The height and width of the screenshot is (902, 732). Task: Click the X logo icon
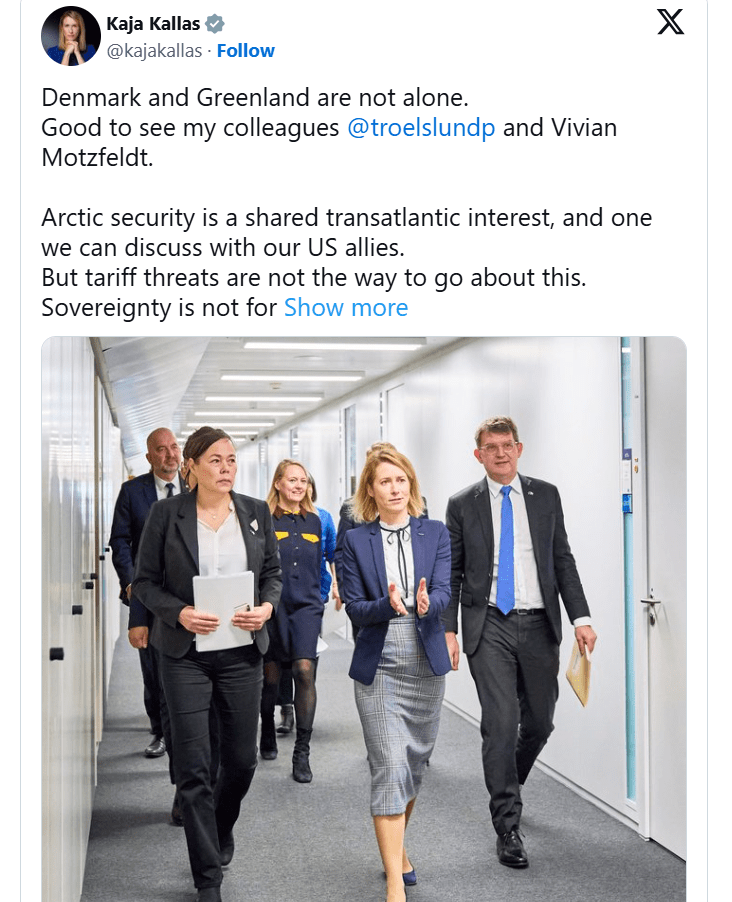[670, 23]
